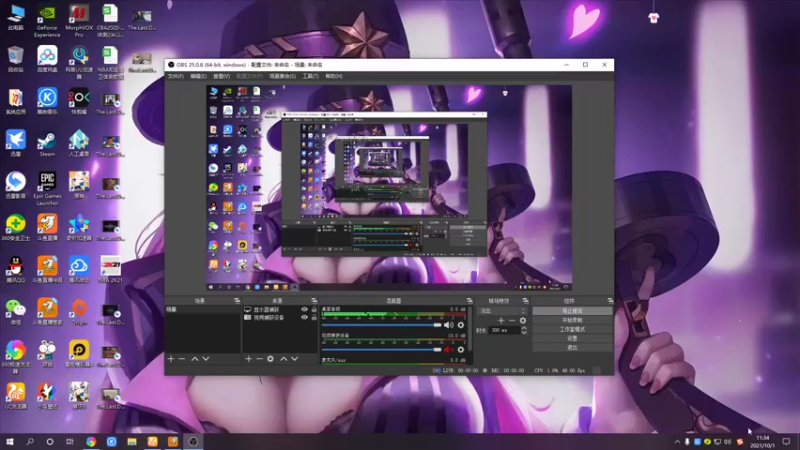The height and width of the screenshot is (450, 800).
Task: Move the scene up in the scenes panel
Action: point(194,359)
